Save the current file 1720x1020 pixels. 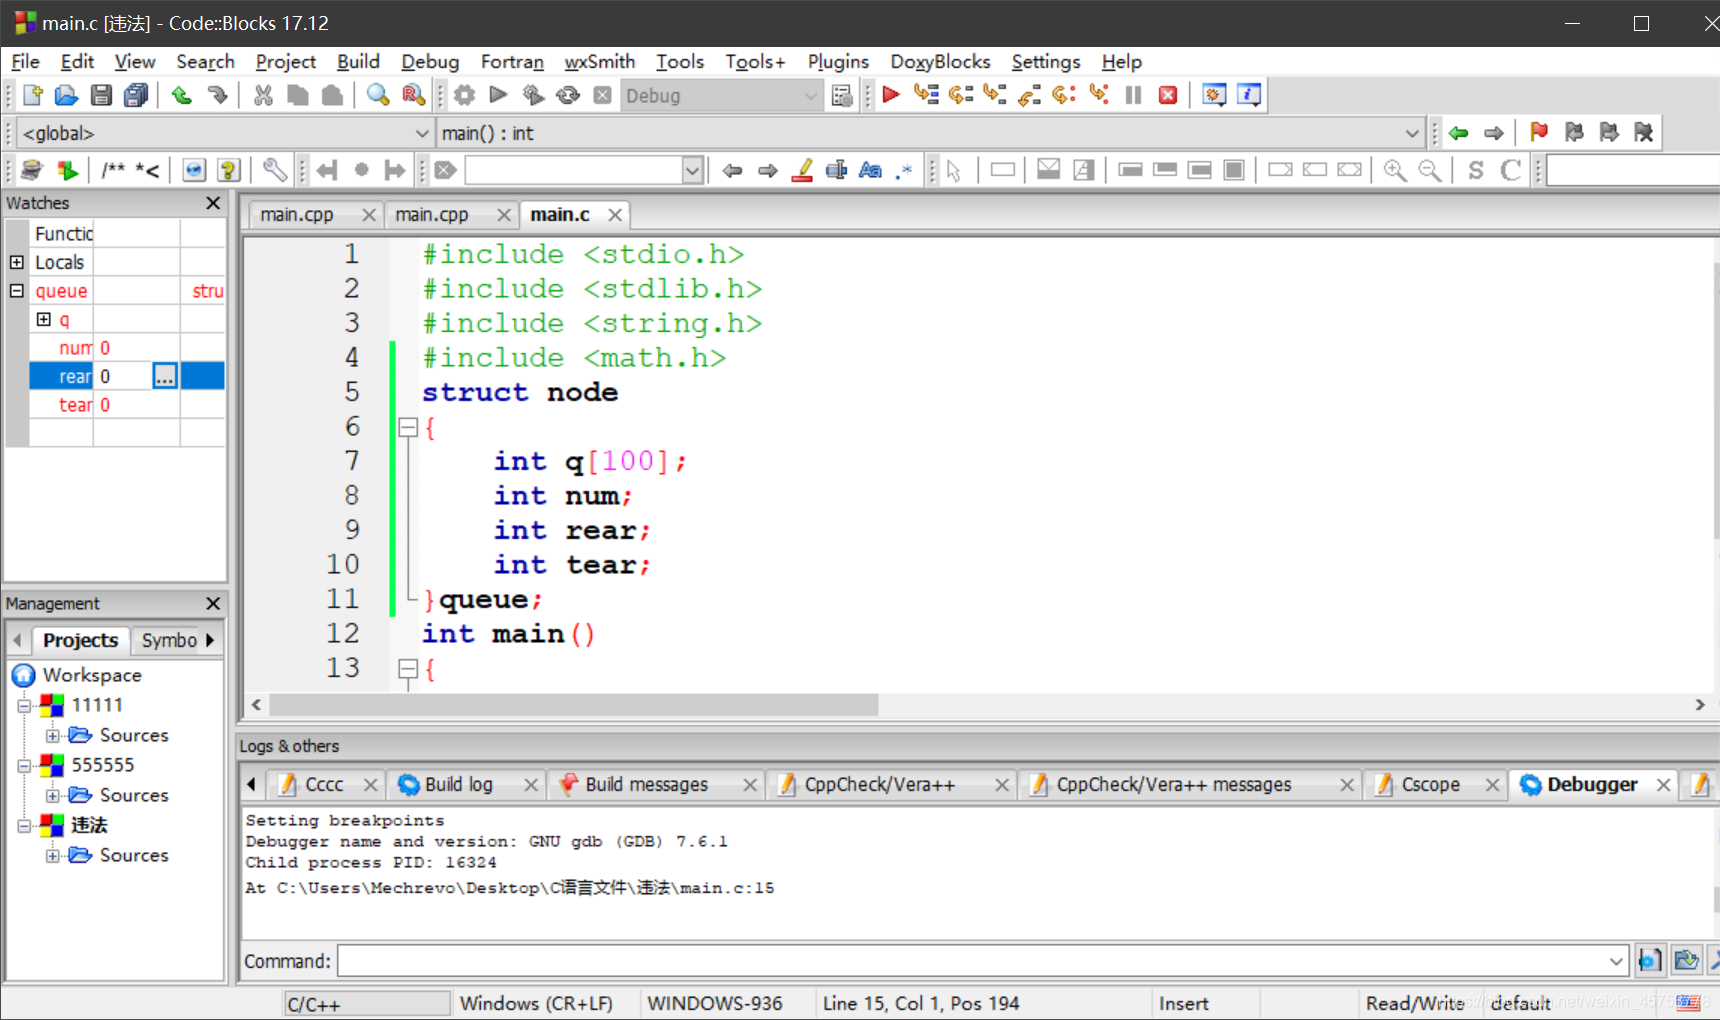pyautogui.click(x=101, y=95)
